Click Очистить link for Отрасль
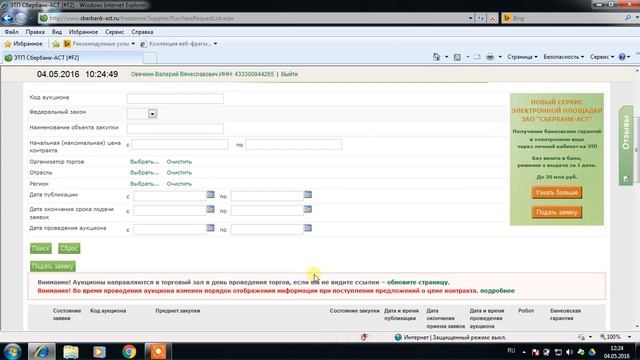 (179, 173)
